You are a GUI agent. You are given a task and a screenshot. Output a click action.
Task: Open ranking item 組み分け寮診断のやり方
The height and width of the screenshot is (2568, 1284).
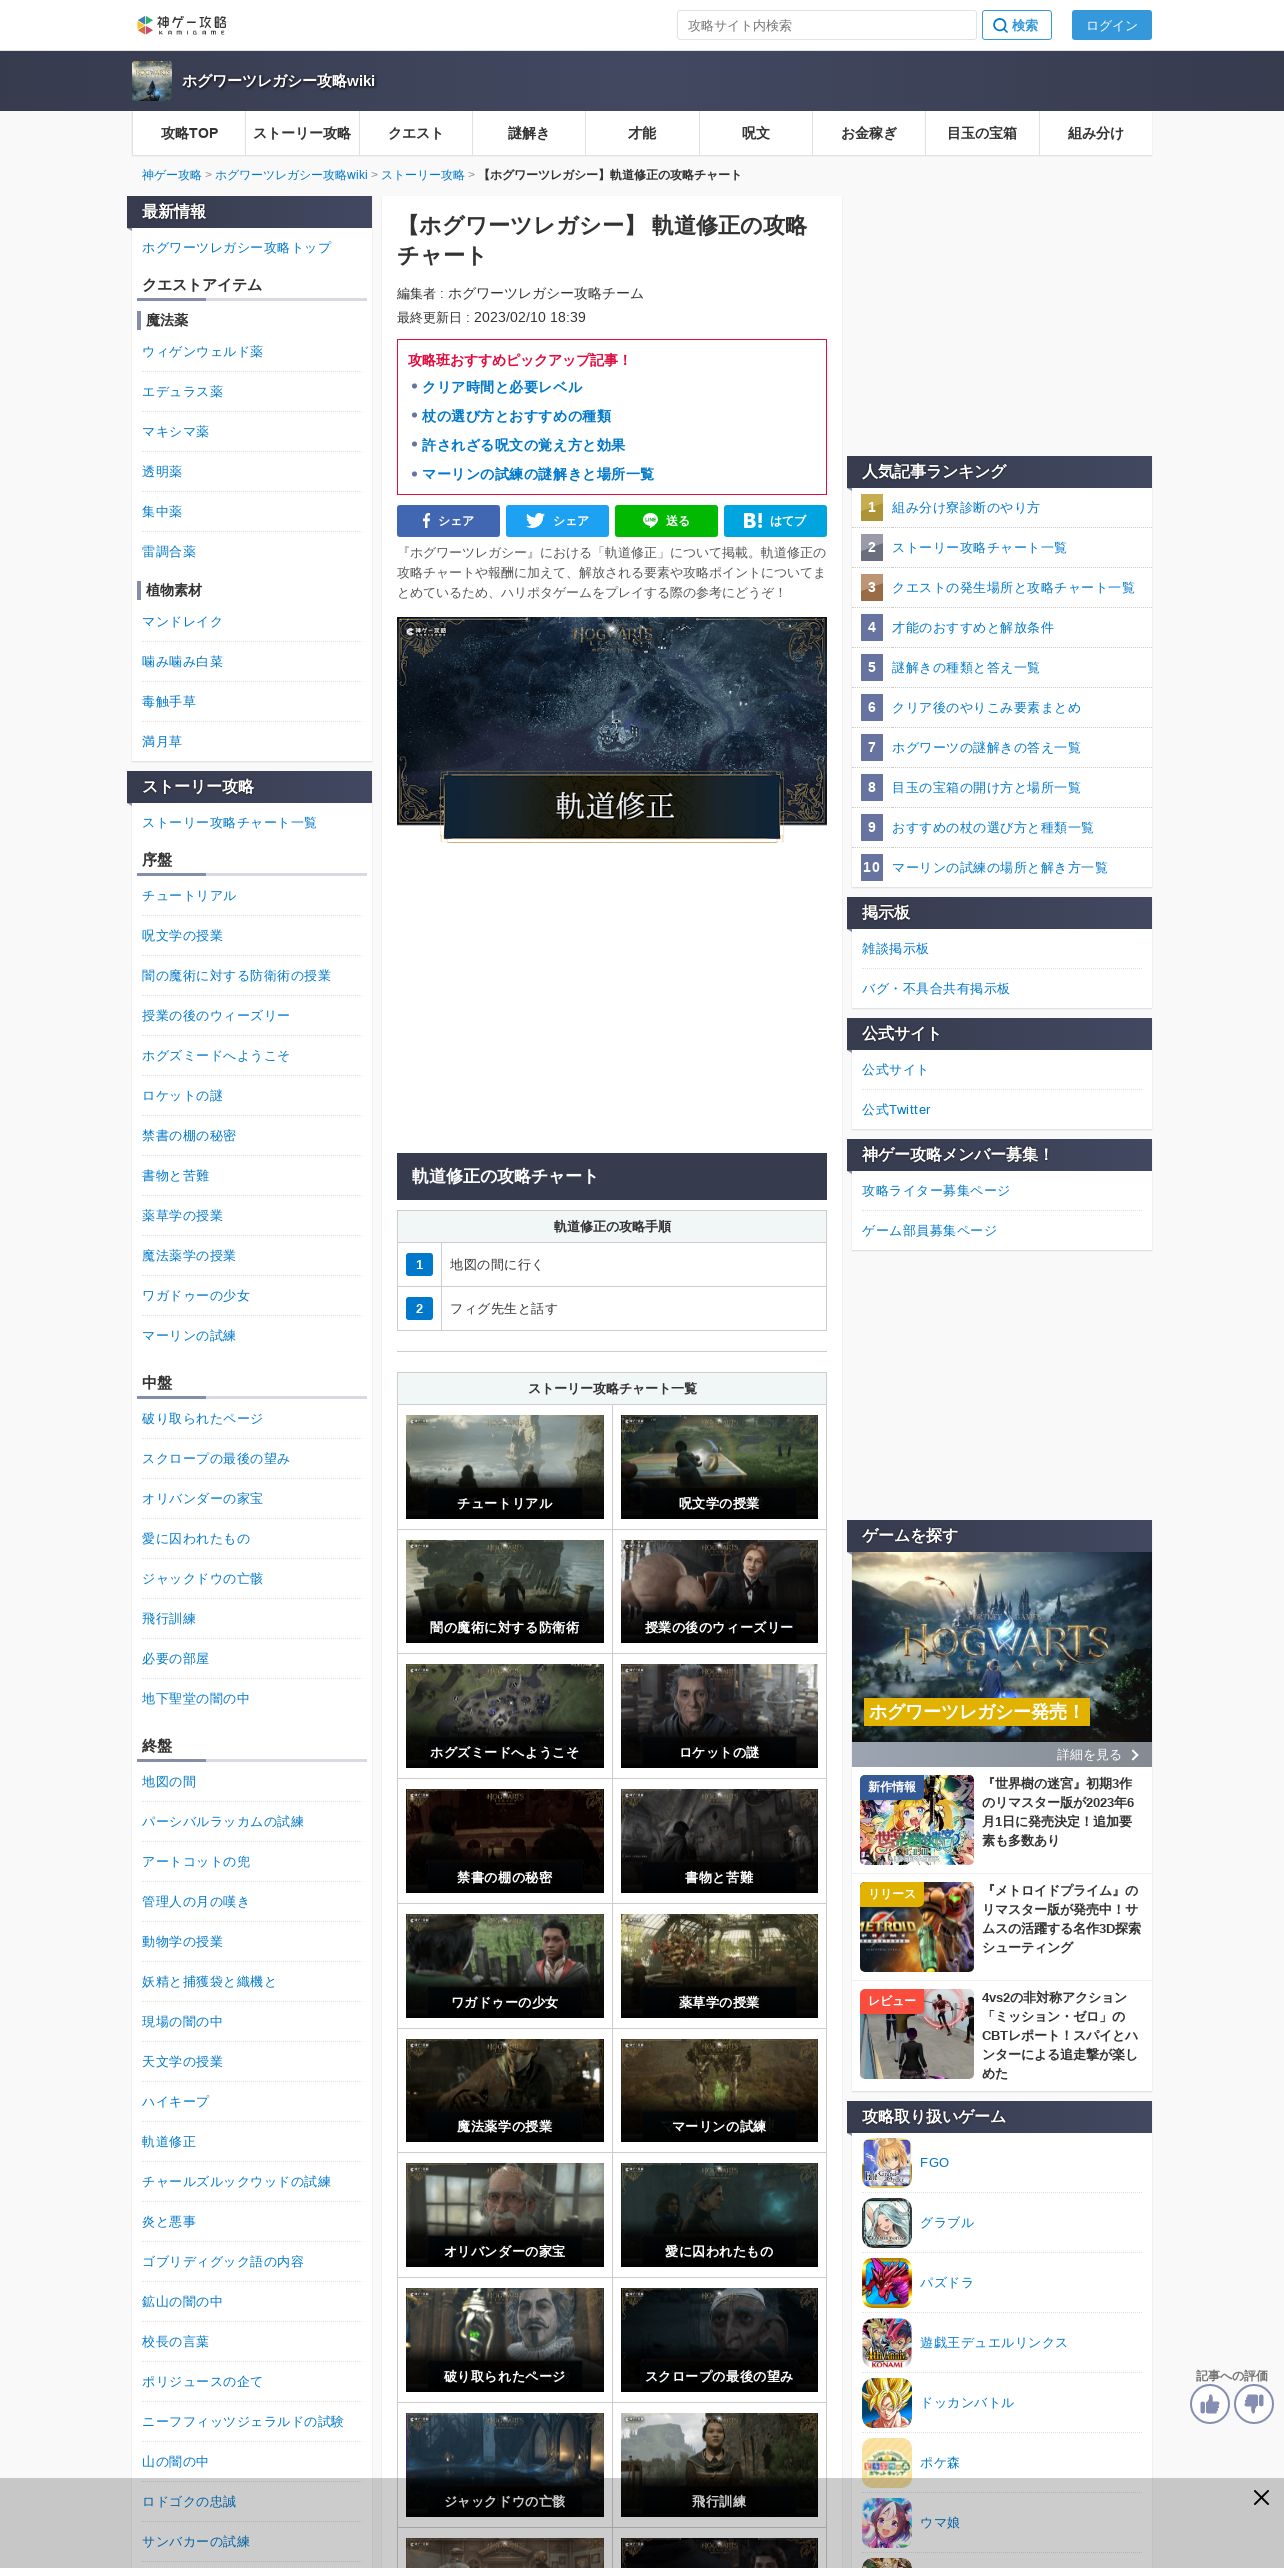pyautogui.click(x=965, y=508)
